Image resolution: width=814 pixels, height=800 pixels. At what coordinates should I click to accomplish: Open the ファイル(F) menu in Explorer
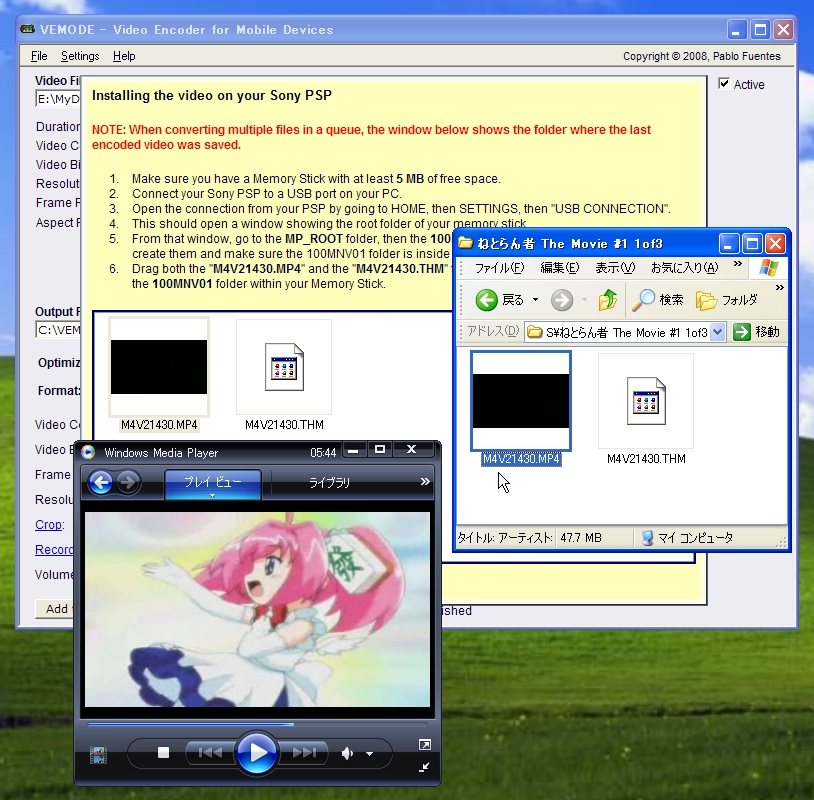(x=499, y=268)
